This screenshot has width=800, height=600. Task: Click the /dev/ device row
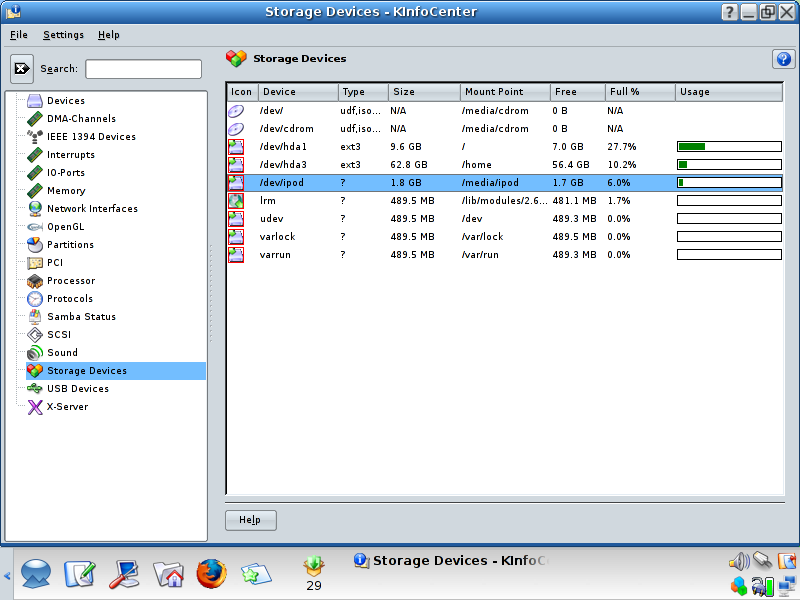pyautogui.click(x=505, y=111)
